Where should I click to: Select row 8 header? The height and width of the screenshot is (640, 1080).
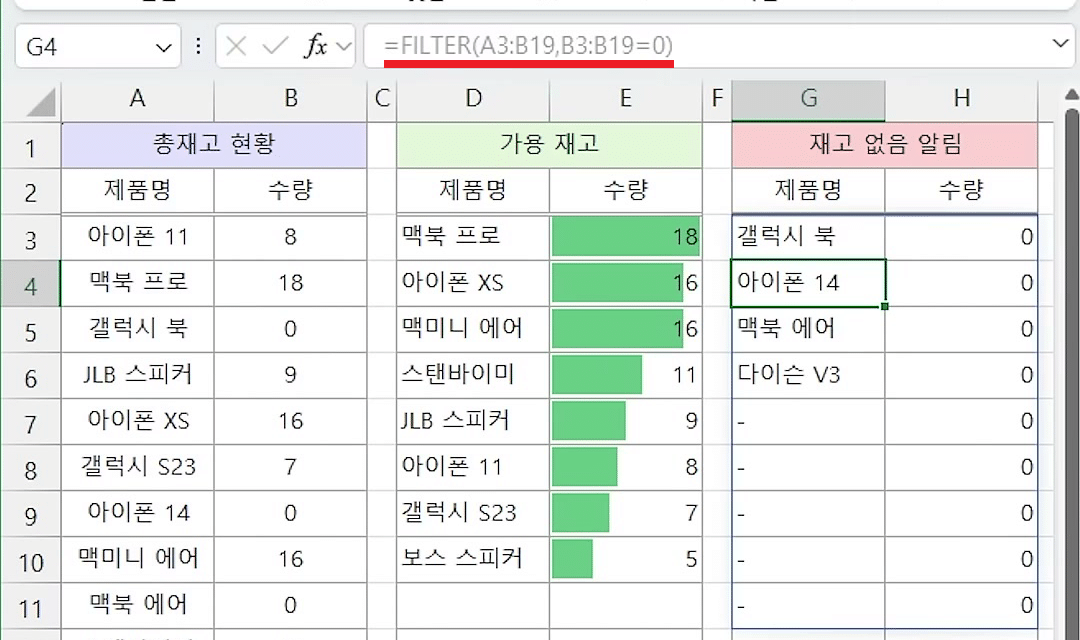(31, 468)
